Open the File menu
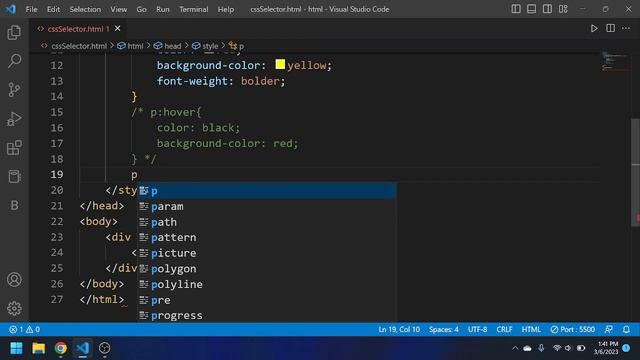The width and height of the screenshot is (640, 360). point(31,9)
